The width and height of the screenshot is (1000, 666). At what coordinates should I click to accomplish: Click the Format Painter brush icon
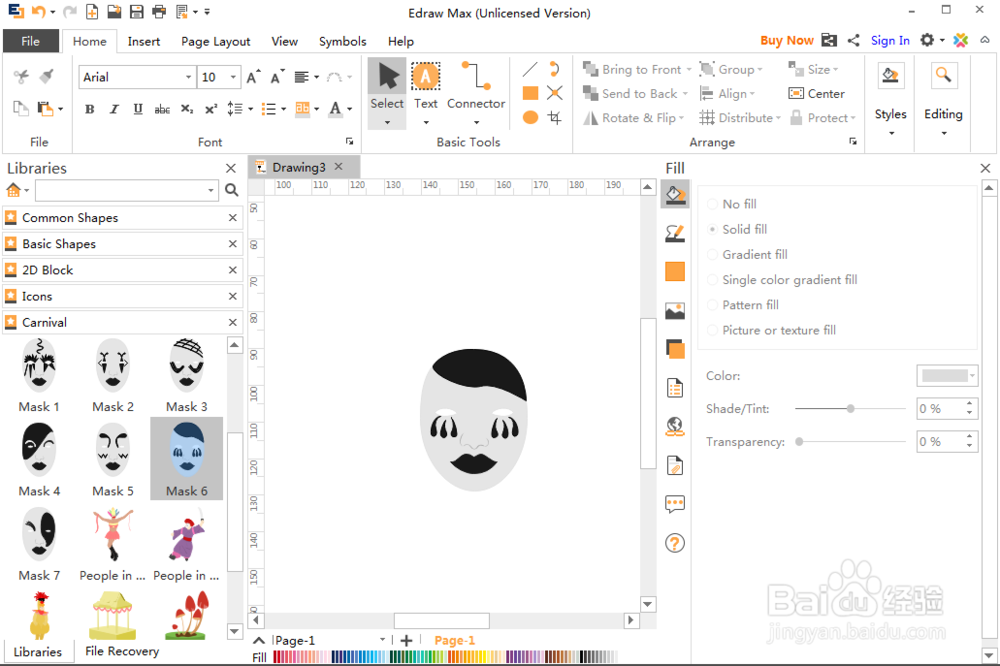coord(46,77)
